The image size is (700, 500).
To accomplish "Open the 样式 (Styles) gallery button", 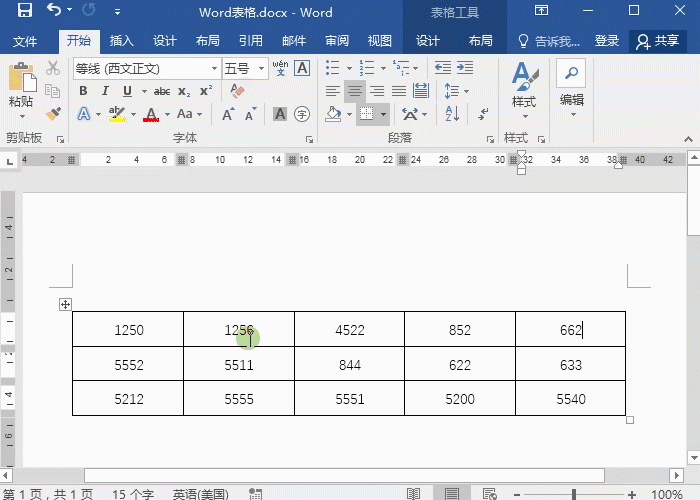I will pyautogui.click(x=524, y=90).
